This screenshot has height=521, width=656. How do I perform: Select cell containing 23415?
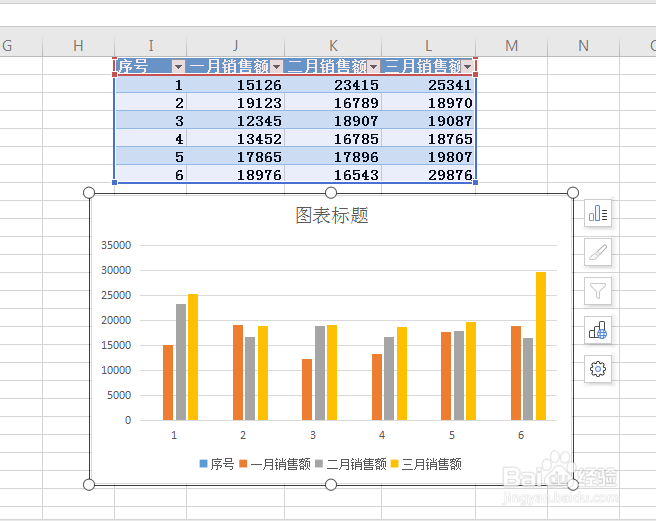pos(333,85)
